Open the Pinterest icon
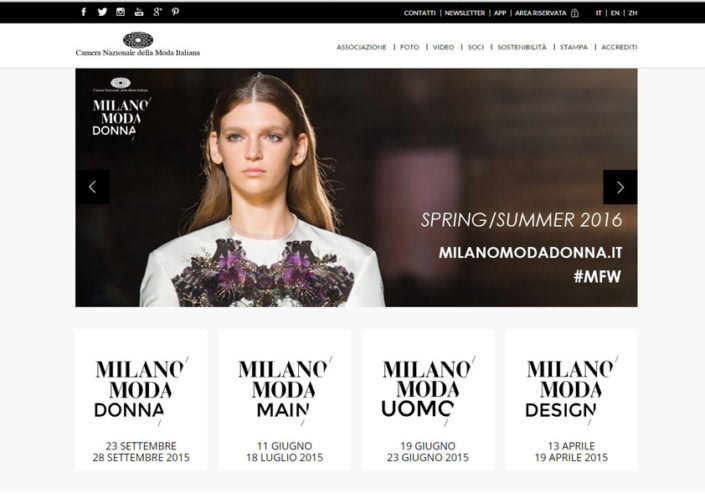The height and width of the screenshot is (498, 705). [175, 12]
